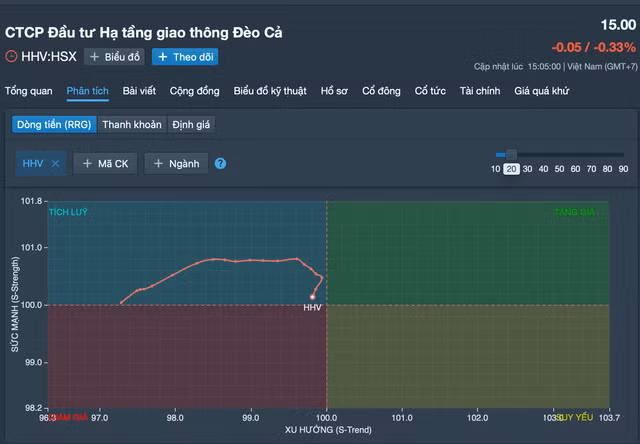Viewport: 640px width, 444px height.
Task: Follow the stock with Theo dõi
Action: click(185, 57)
